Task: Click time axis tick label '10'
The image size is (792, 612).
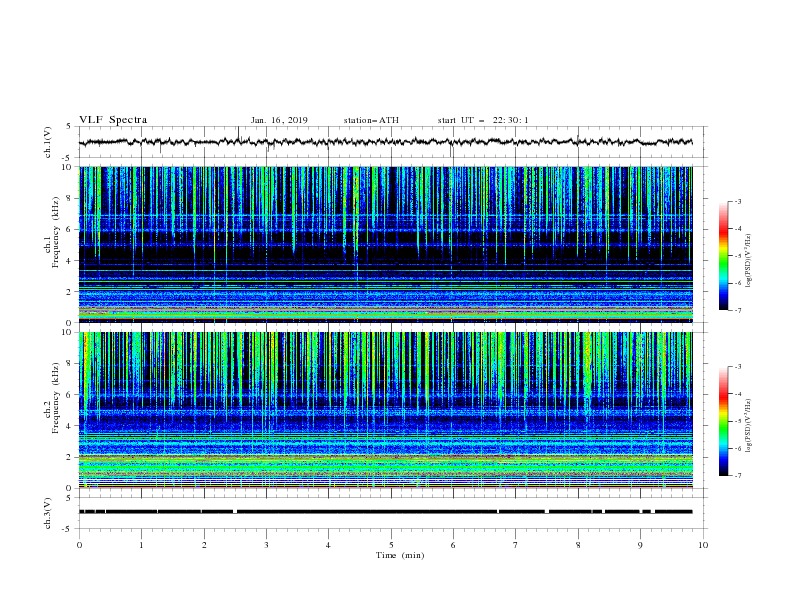Action: click(x=703, y=545)
